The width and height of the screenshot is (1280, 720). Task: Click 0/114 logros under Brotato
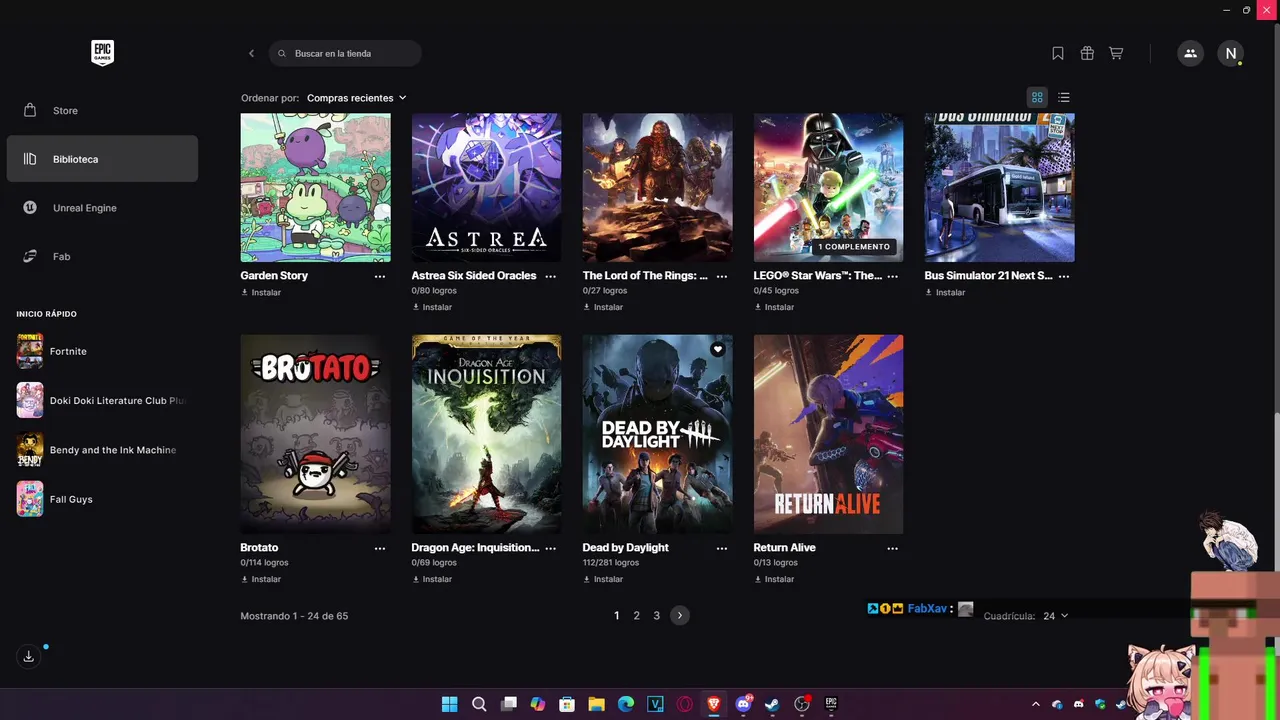click(x=265, y=563)
